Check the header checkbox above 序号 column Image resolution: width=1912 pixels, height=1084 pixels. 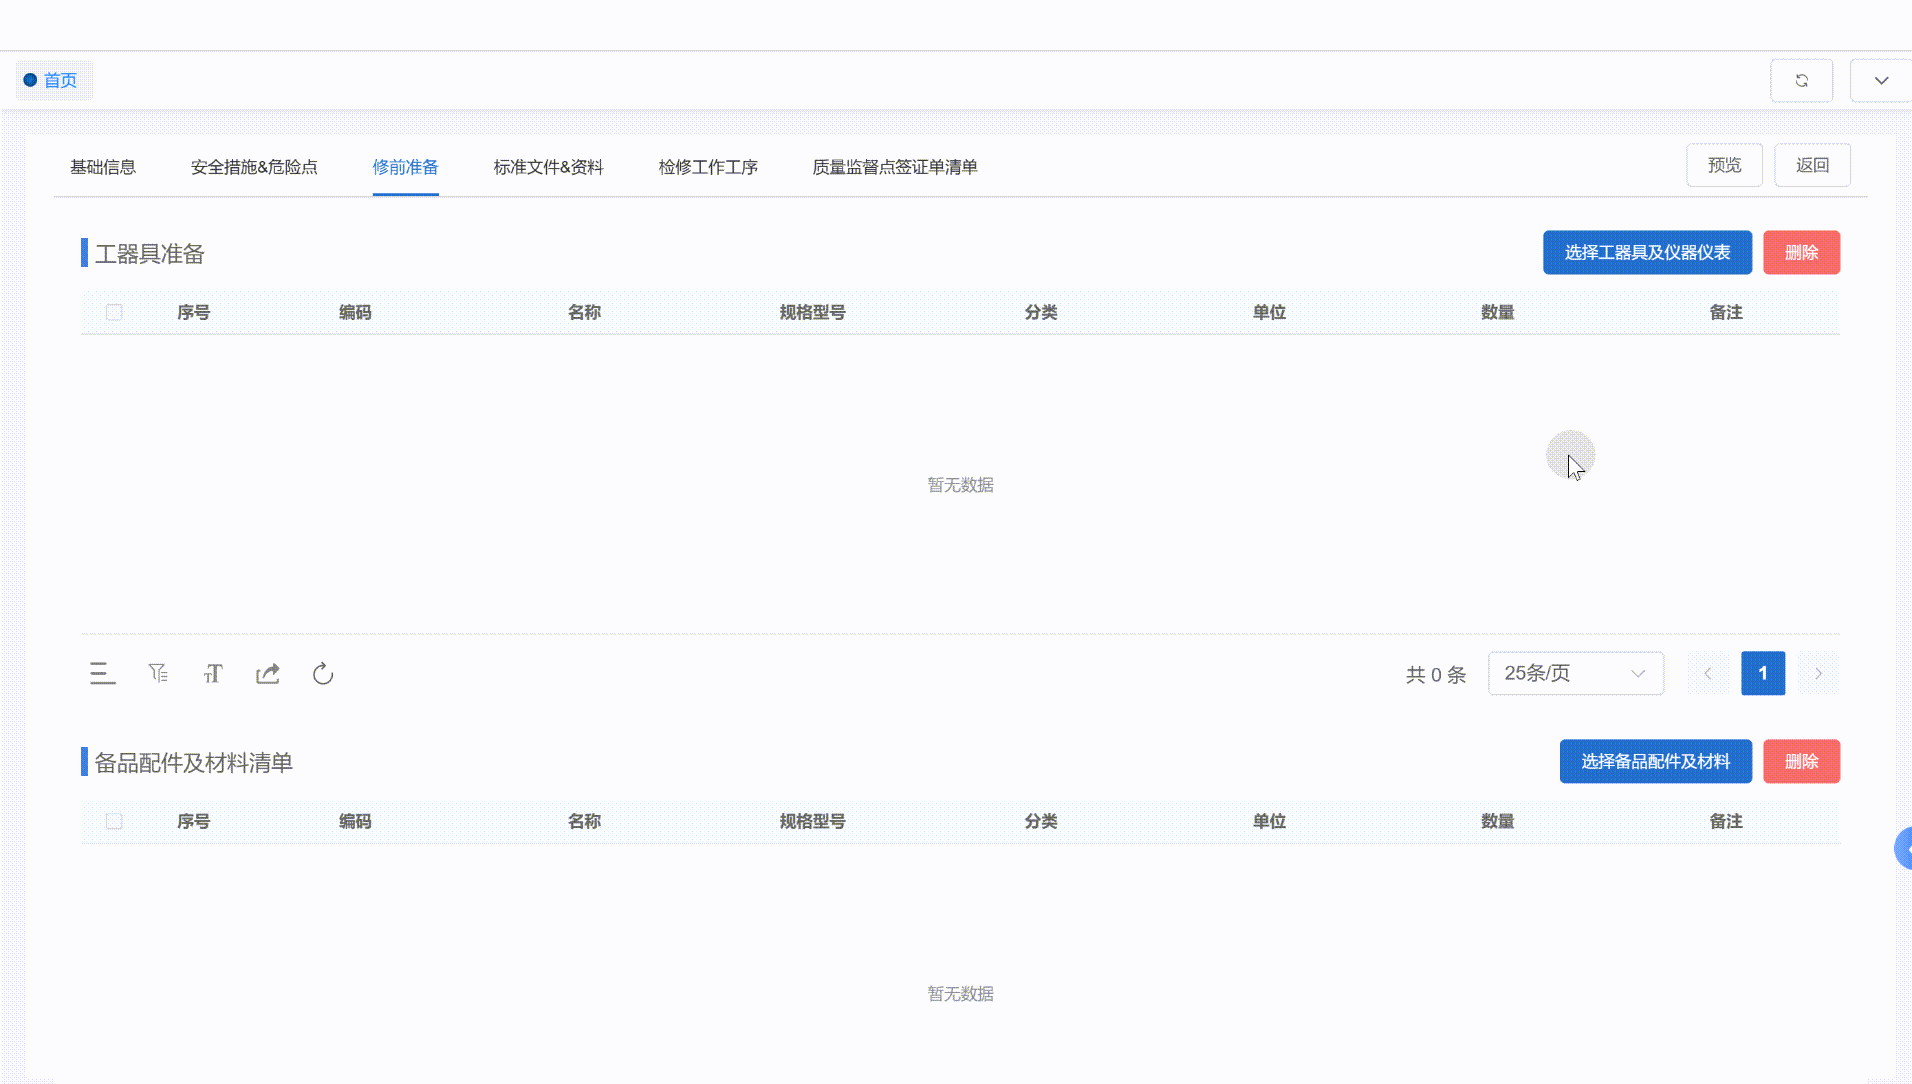(x=114, y=312)
